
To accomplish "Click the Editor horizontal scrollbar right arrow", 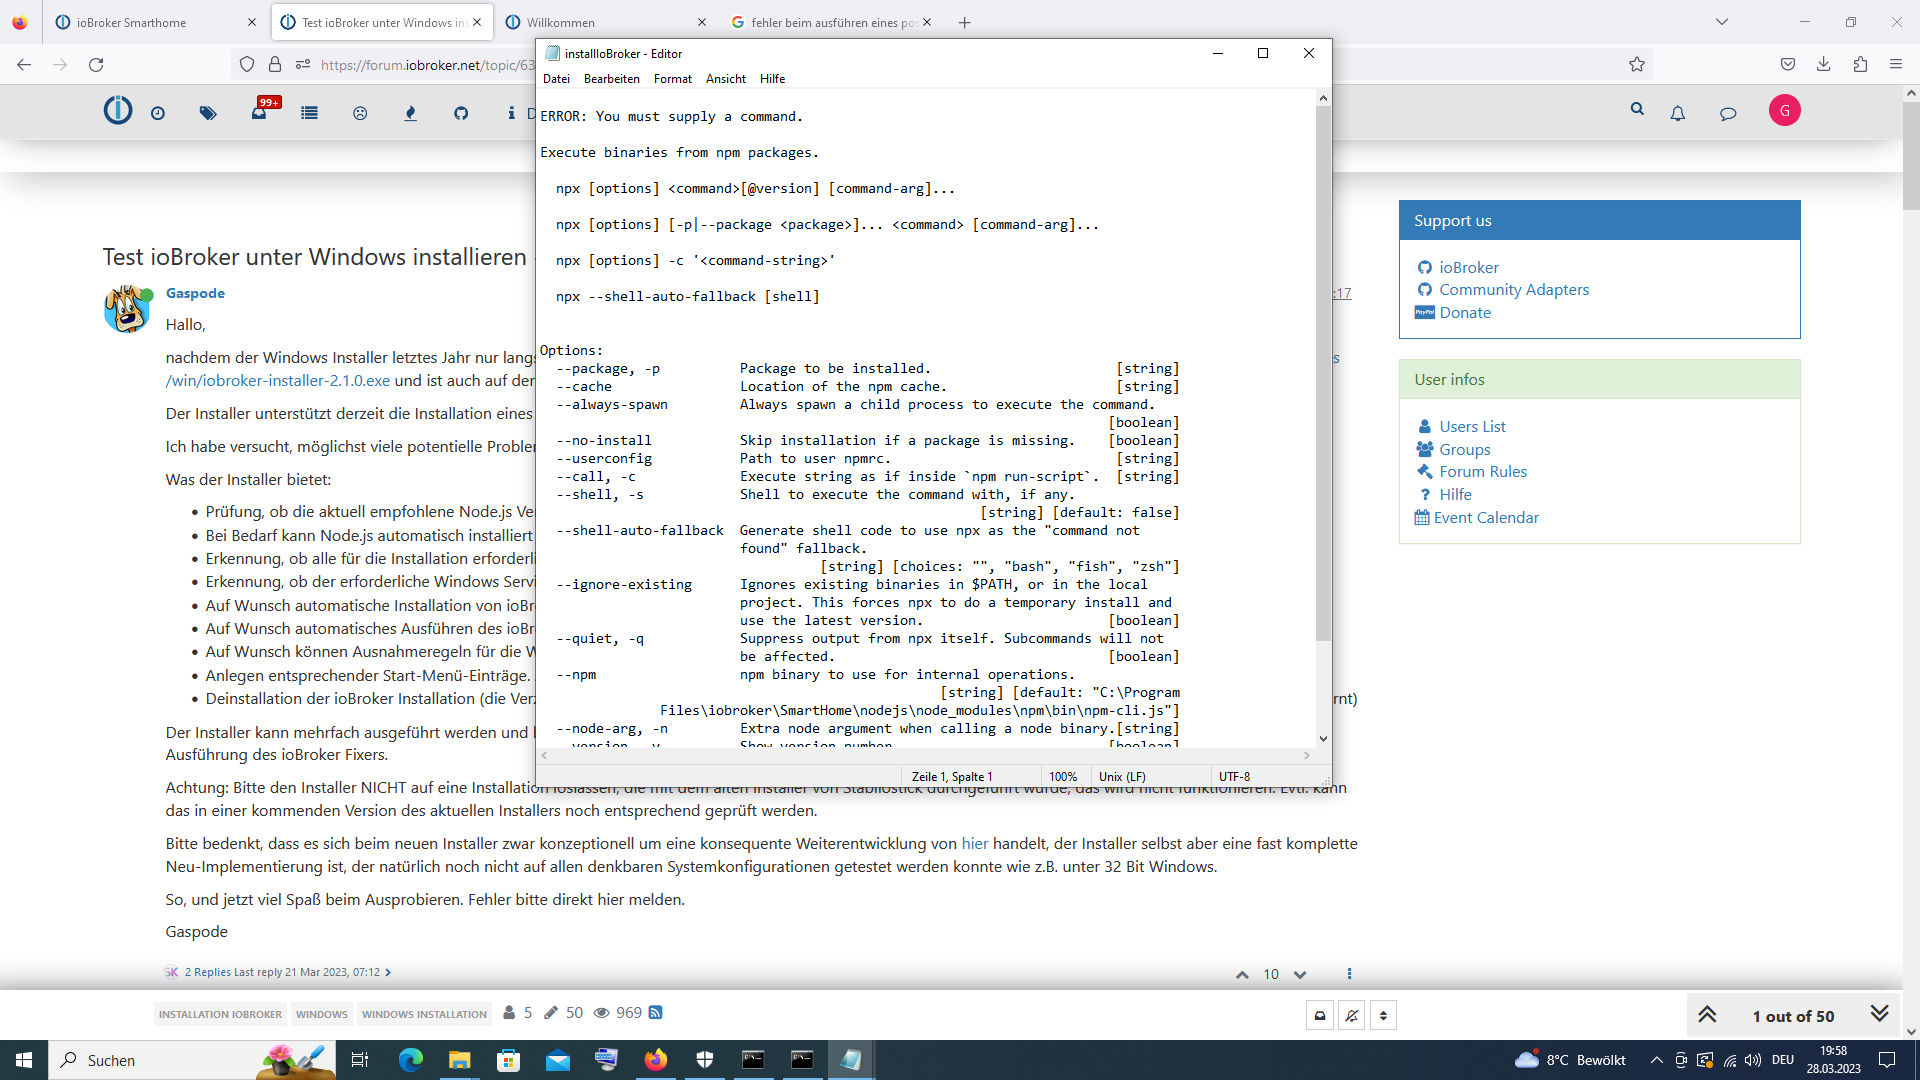I will [1307, 756].
